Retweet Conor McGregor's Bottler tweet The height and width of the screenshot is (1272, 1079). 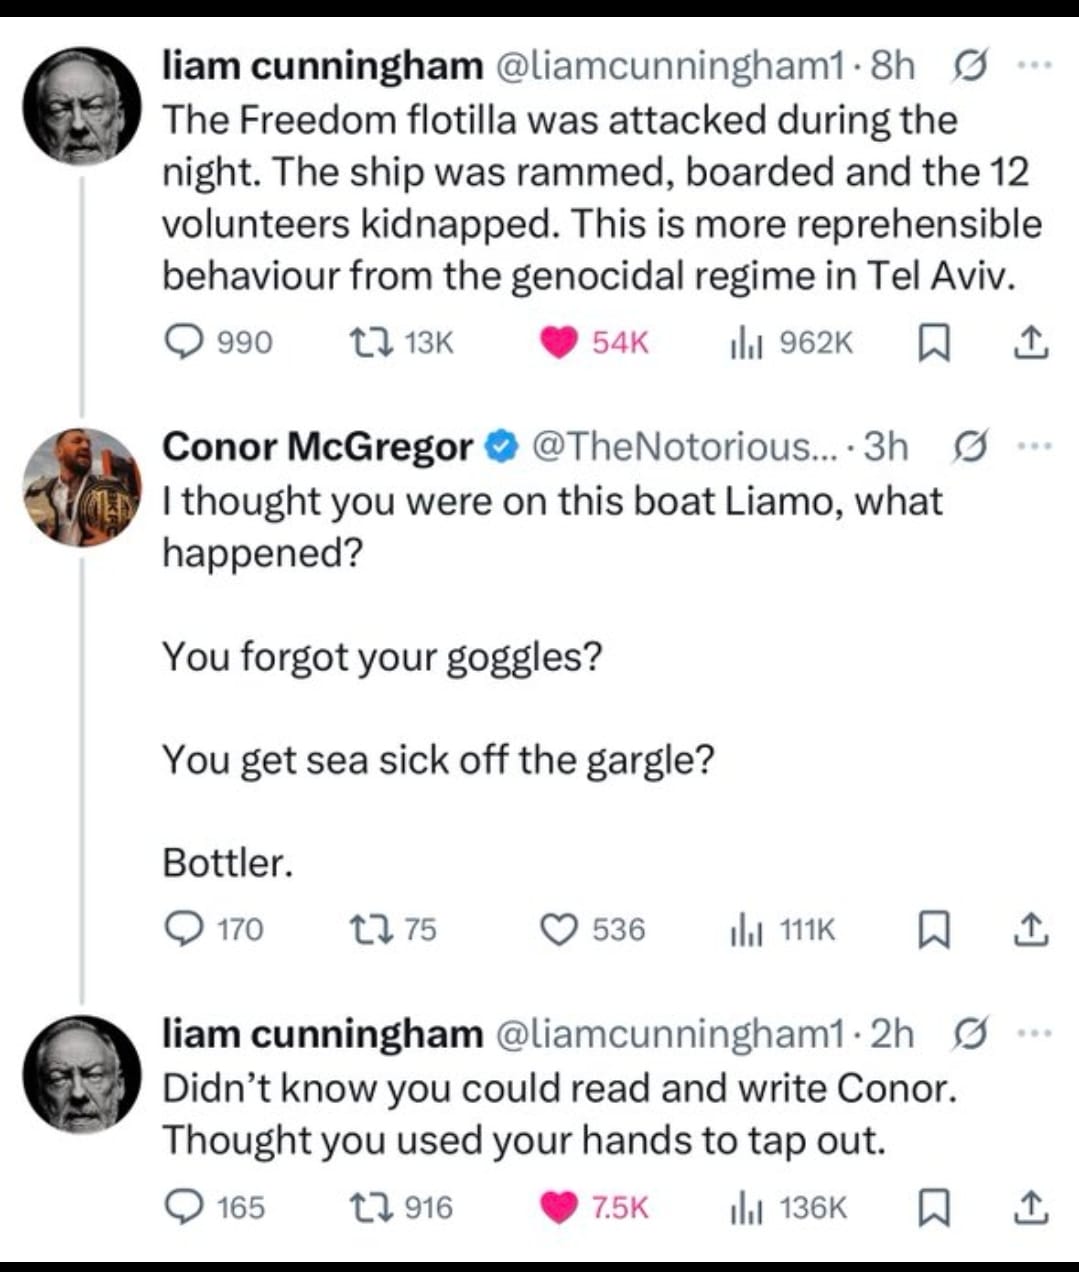362,930
